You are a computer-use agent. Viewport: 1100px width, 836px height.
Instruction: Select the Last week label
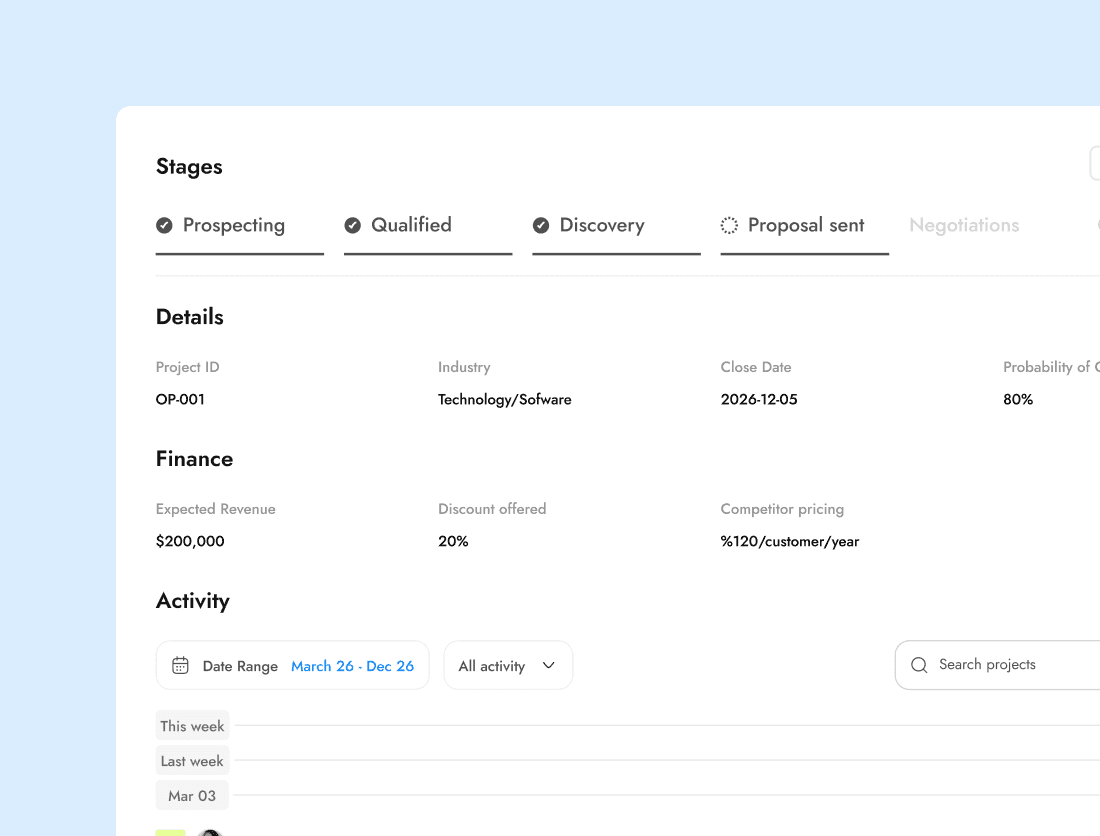(192, 761)
